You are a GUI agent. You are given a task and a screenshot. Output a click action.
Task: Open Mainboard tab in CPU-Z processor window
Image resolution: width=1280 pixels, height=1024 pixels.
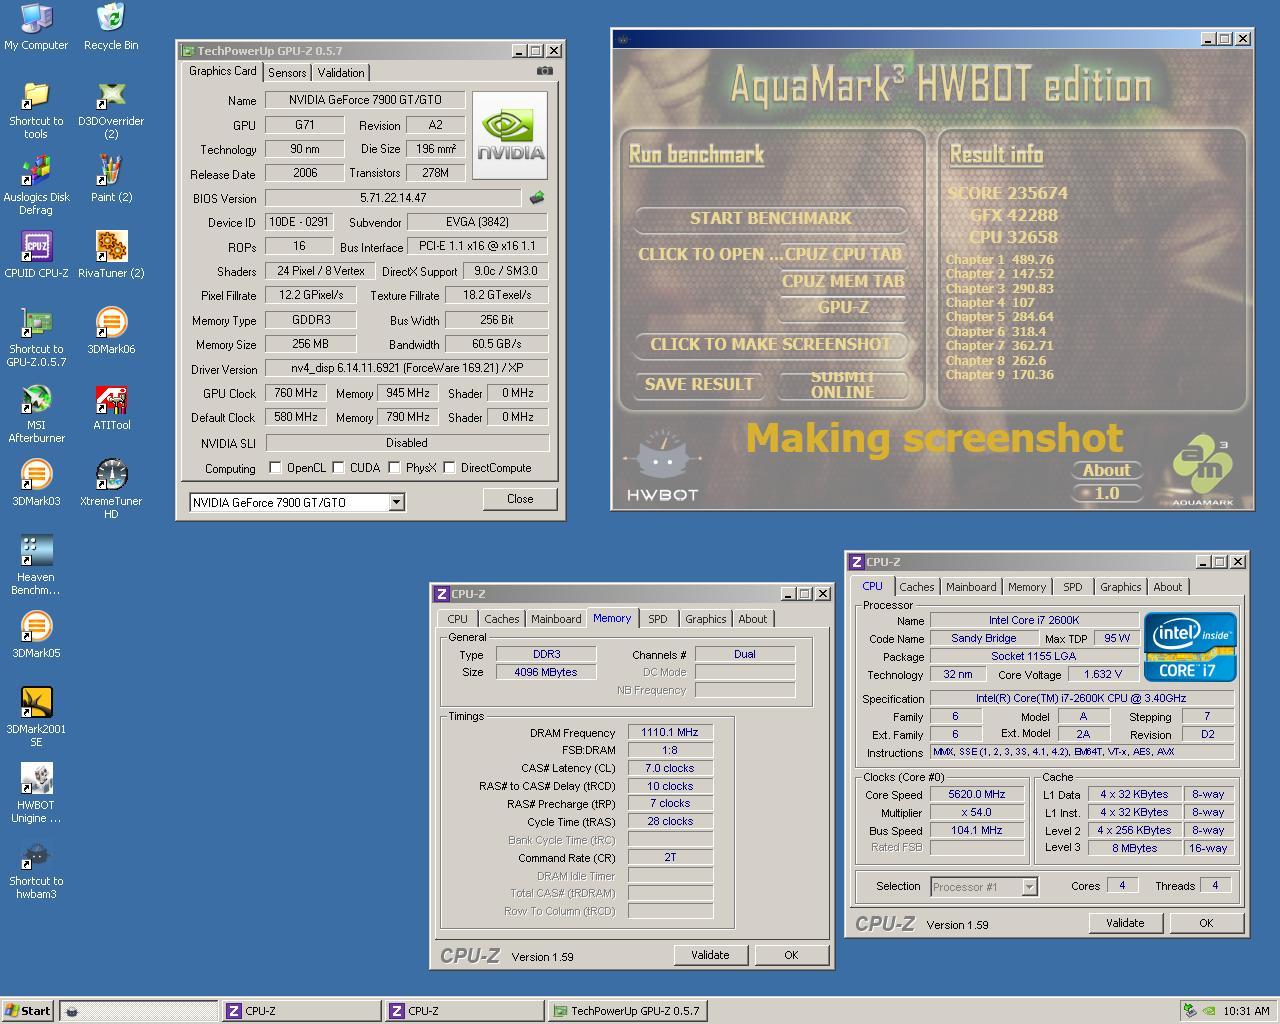pos(971,587)
